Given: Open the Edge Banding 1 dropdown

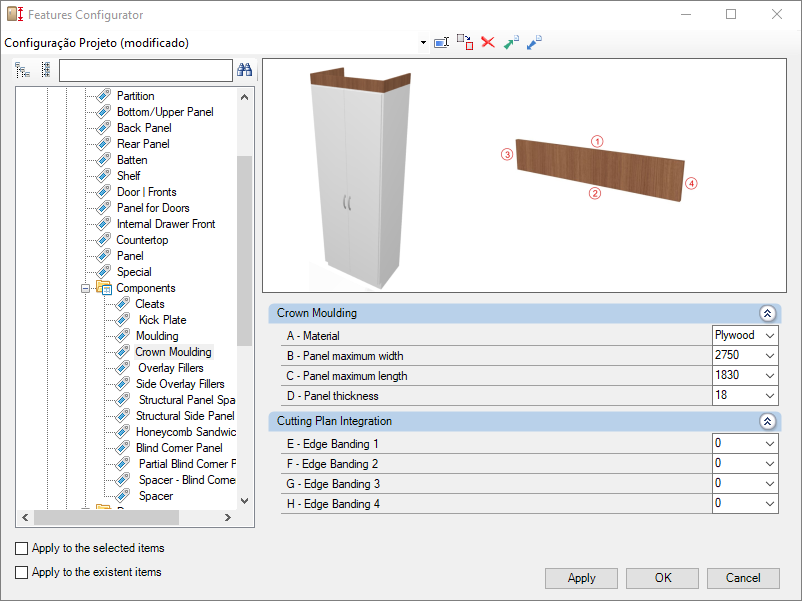Looking at the screenshot, I should click(x=769, y=443).
